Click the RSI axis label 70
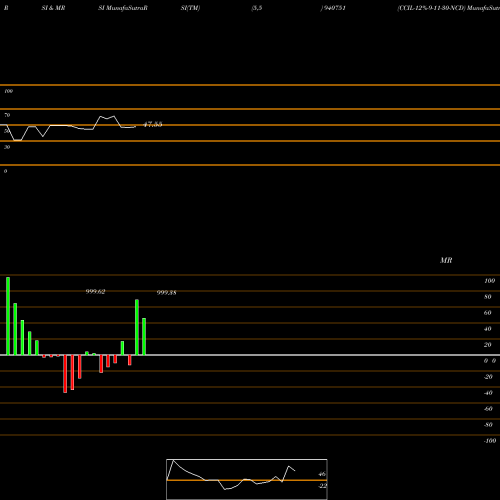 pos(7,115)
